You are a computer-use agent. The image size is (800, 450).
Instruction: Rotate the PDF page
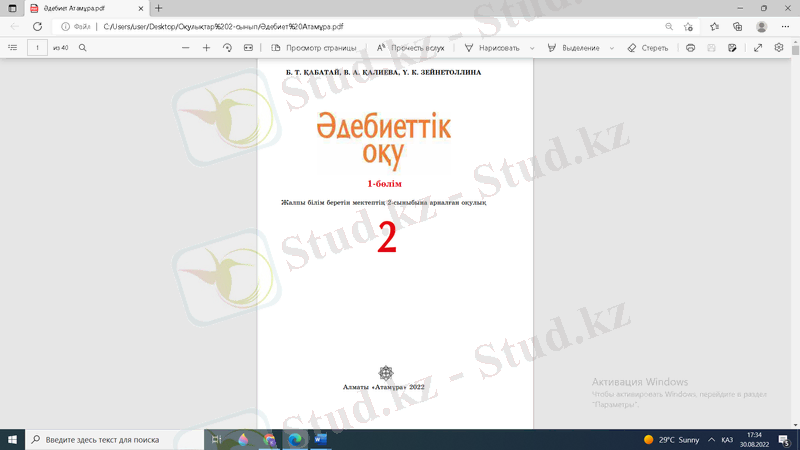coord(227,47)
